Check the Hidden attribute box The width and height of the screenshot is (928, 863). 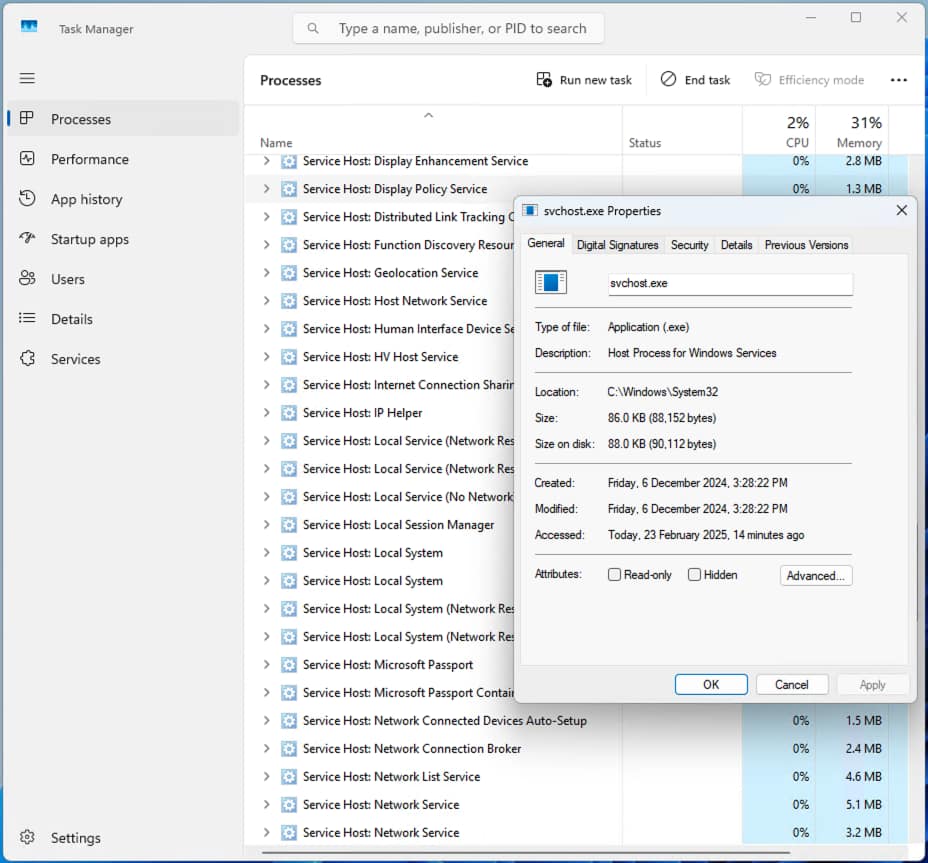tap(694, 574)
